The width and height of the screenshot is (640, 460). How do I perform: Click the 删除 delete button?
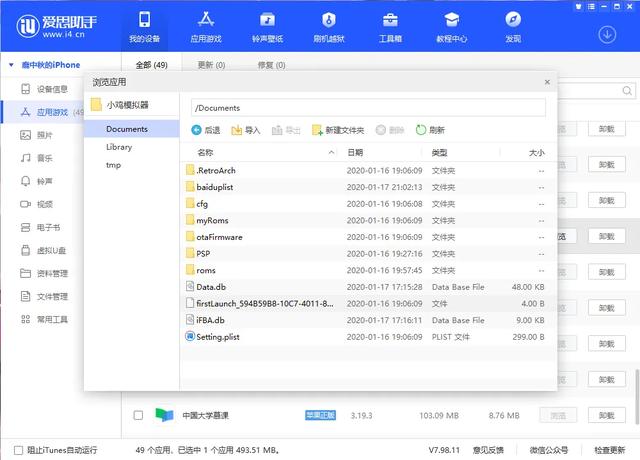[x=390, y=130]
